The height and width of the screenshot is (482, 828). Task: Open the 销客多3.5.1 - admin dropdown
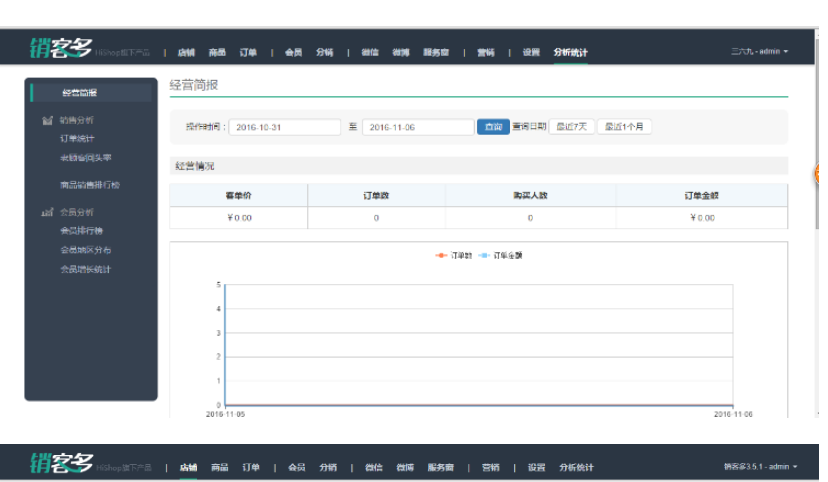757,466
